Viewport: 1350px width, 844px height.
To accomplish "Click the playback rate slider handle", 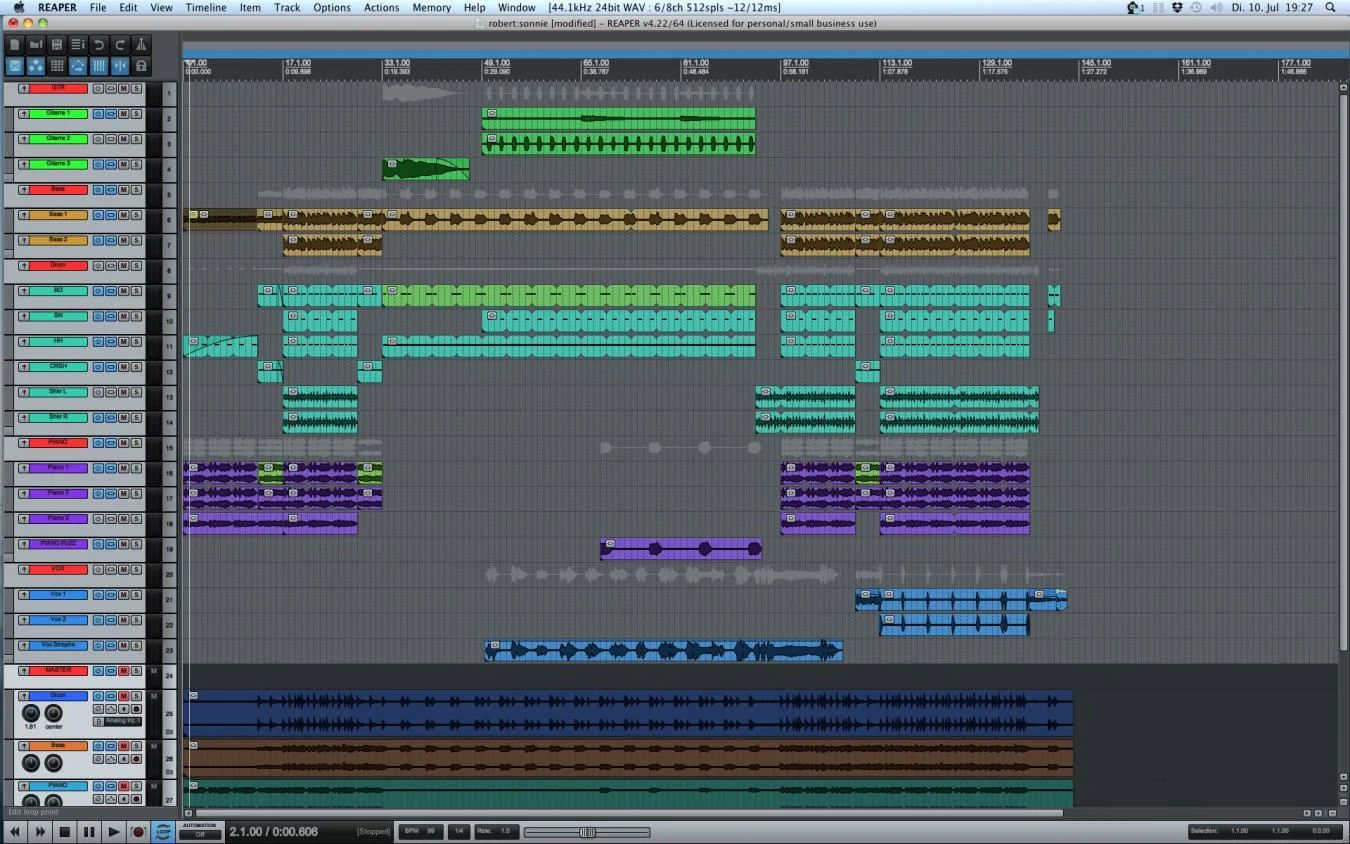I will [x=587, y=832].
